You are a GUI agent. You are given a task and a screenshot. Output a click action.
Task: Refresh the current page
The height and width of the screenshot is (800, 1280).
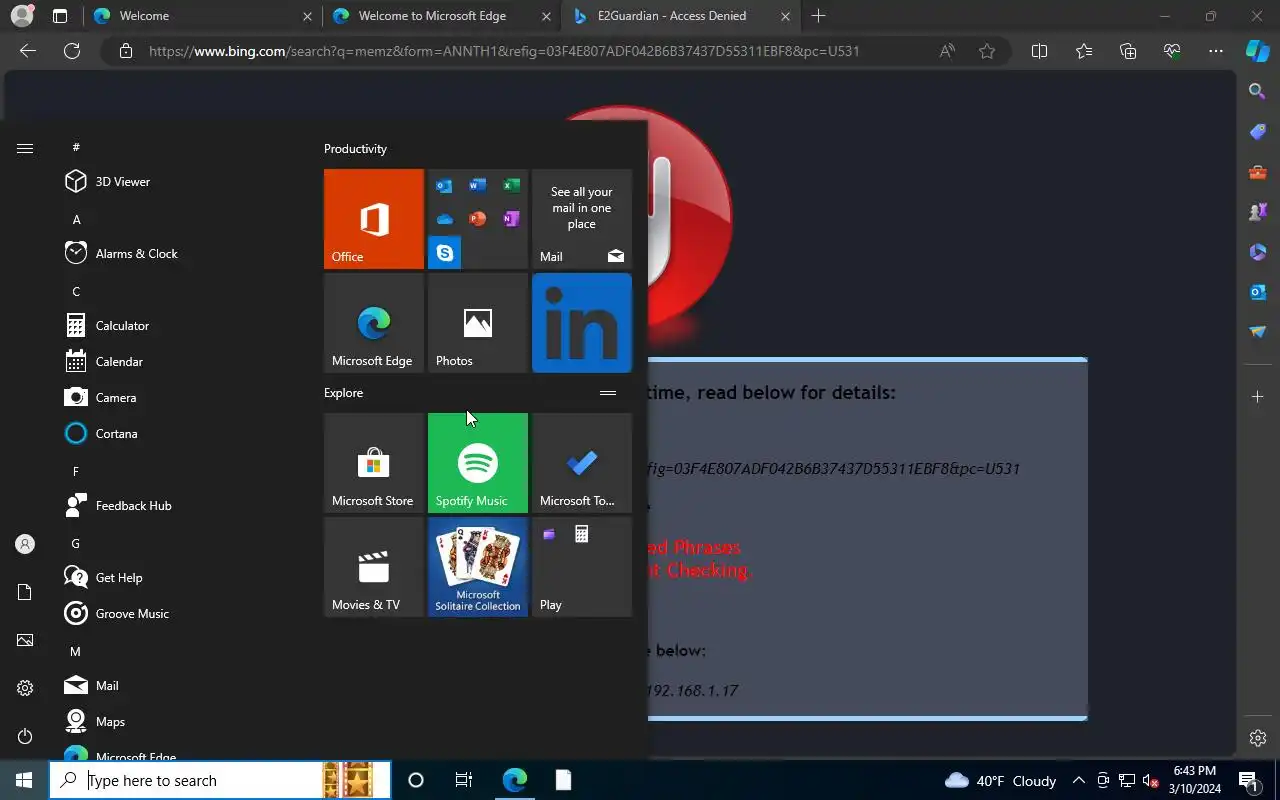(x=72, y=51)
